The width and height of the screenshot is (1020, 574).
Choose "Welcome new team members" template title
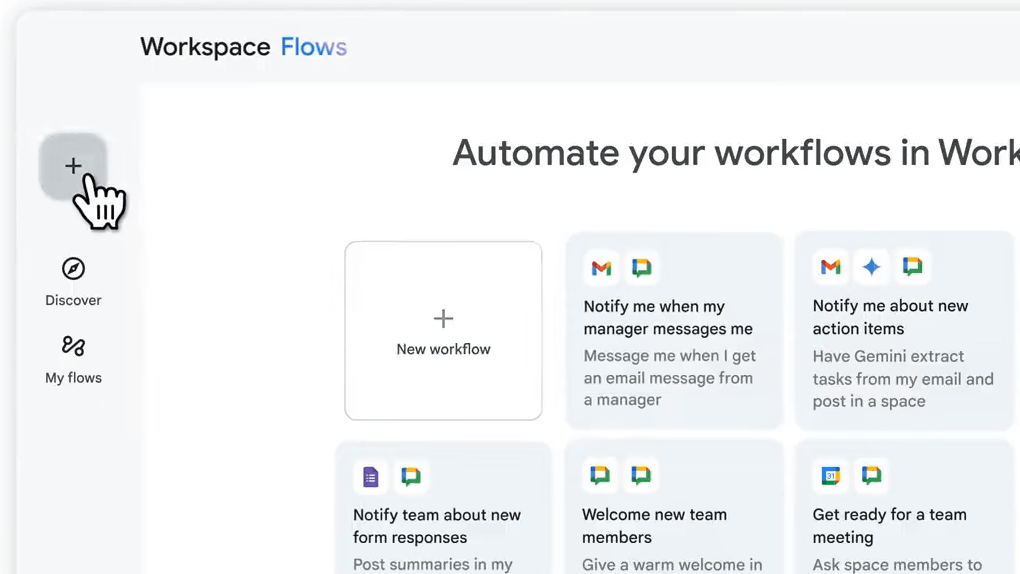point(654,526)
